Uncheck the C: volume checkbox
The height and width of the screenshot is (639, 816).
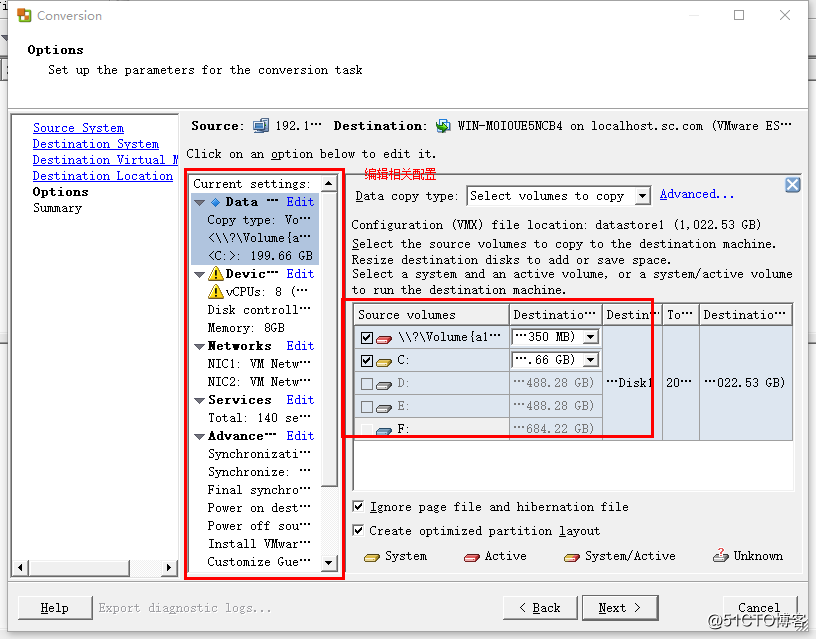tap(366, 361)
